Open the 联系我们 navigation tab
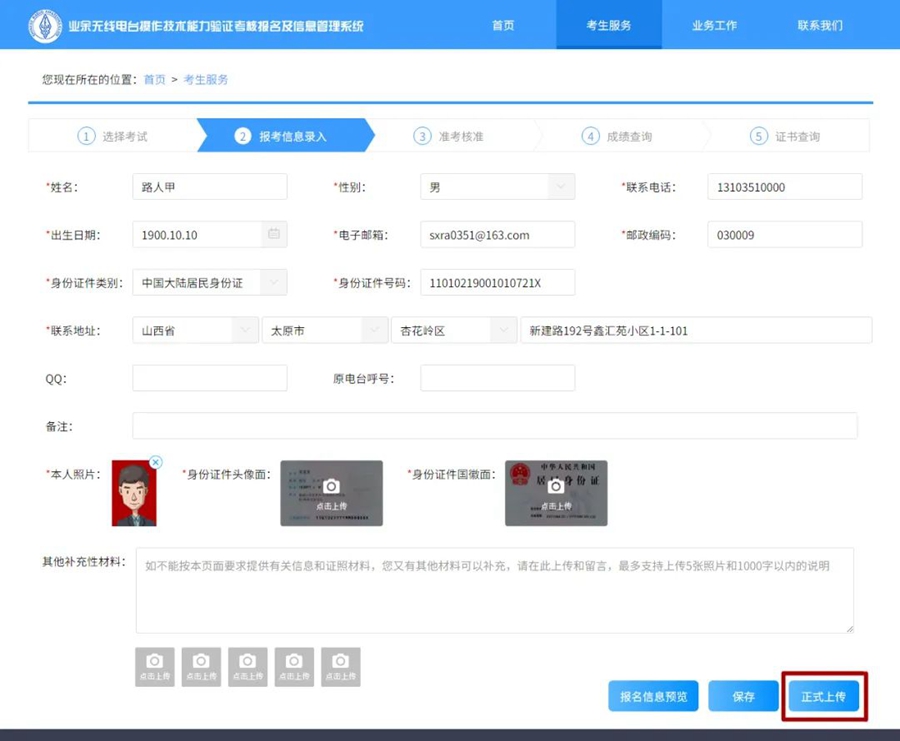Viewport: 900px width, 741px height. pos(820,25)
